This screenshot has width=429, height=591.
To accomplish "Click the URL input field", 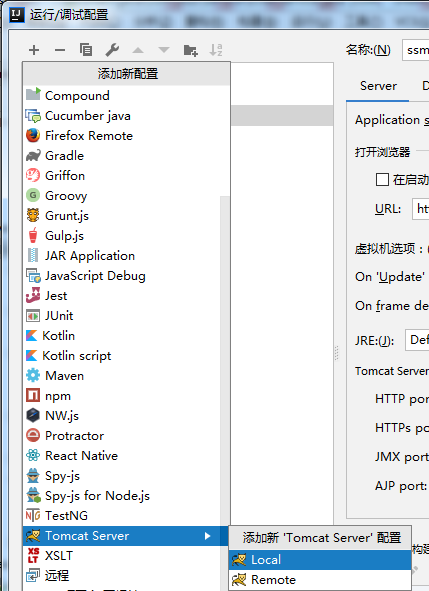I will pos(420,208).
